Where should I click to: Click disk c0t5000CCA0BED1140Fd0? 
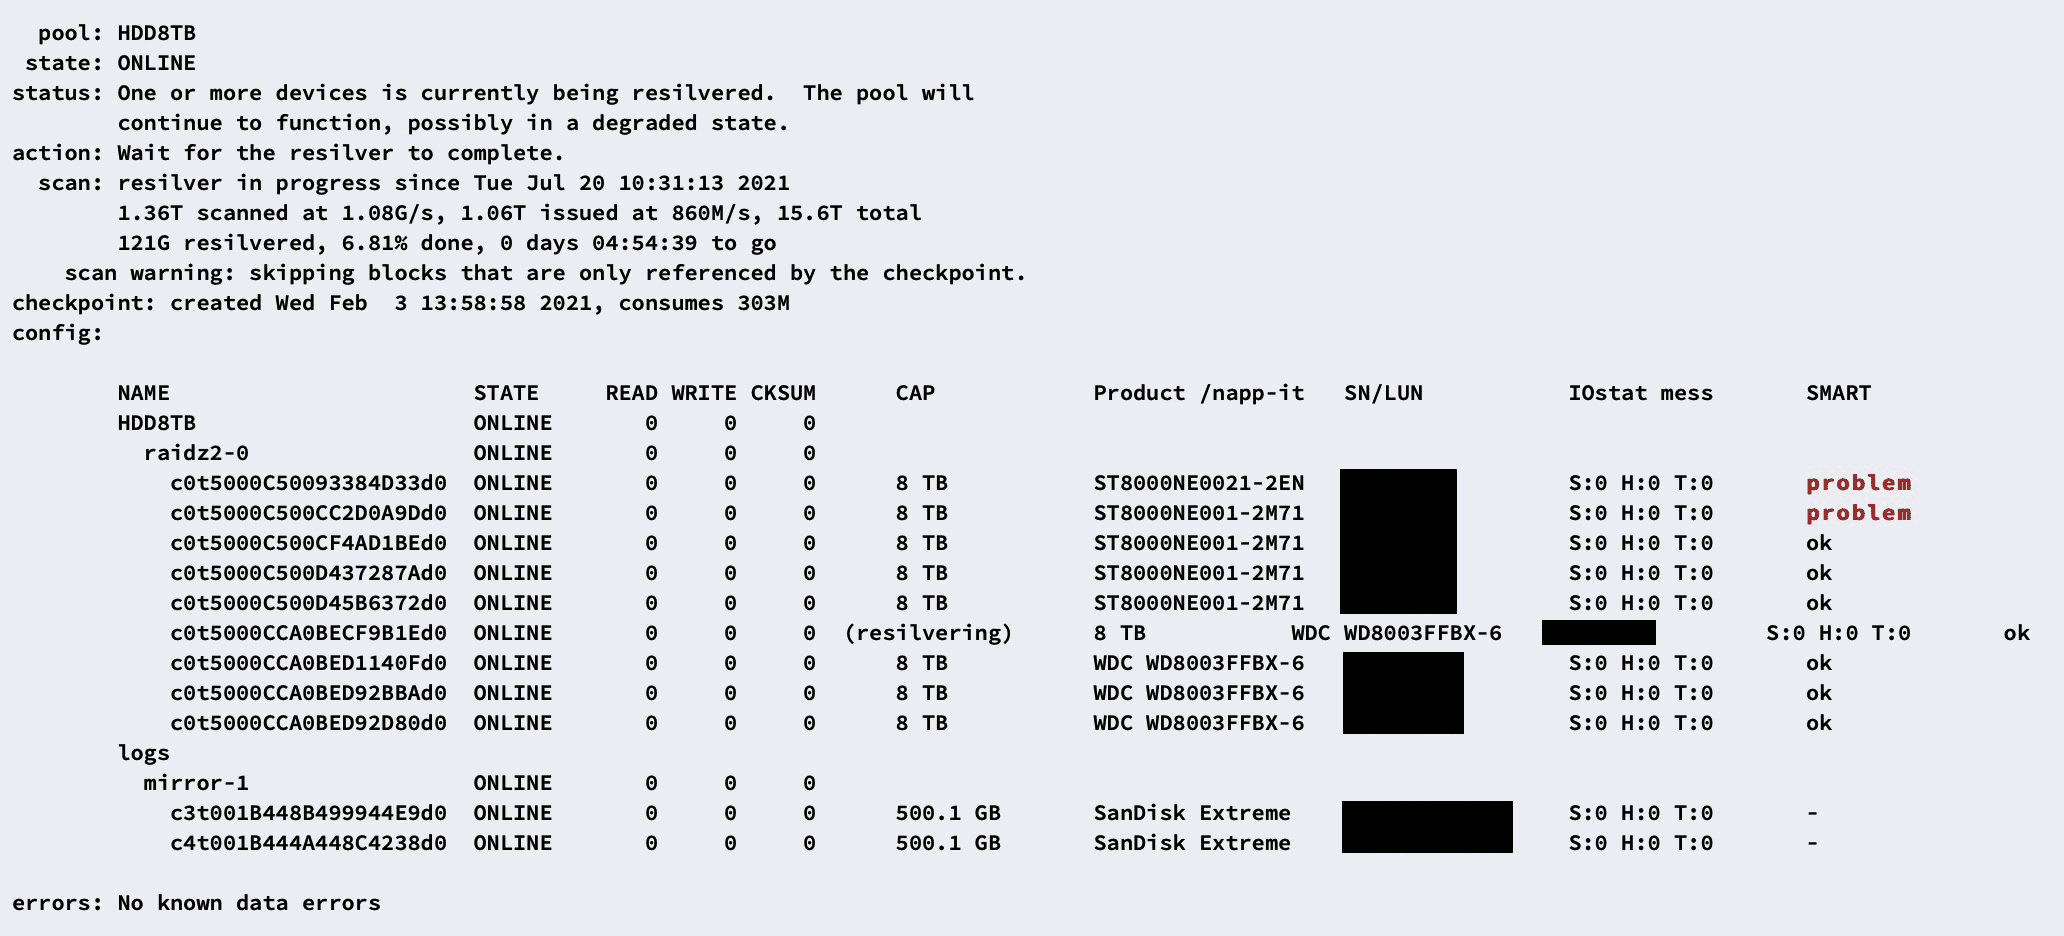point(308,663)
